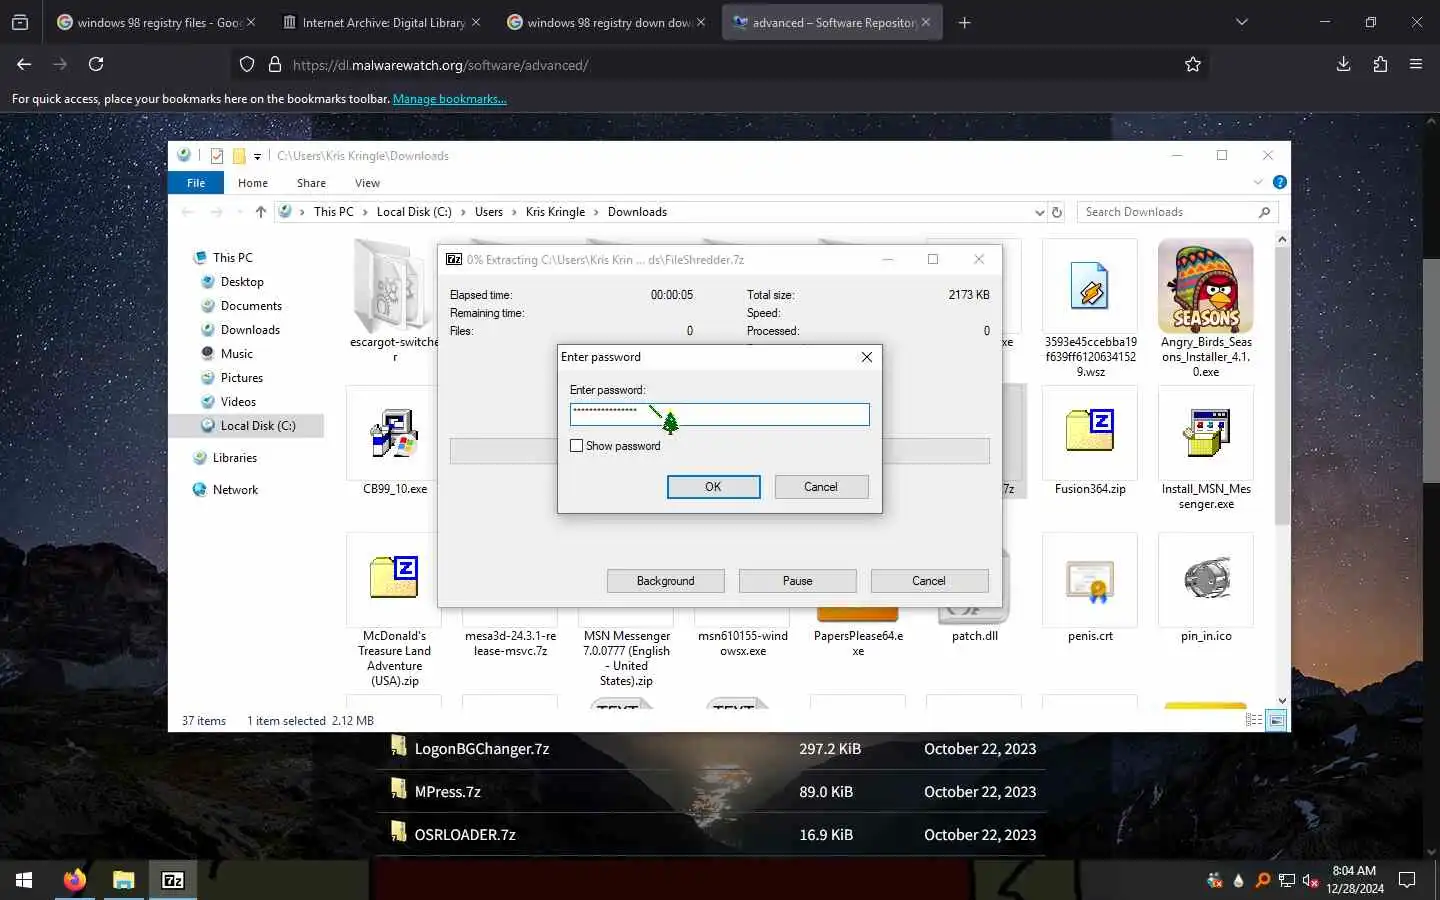
Task: Select the penis.crt certificate icon
Action: 1090,579
